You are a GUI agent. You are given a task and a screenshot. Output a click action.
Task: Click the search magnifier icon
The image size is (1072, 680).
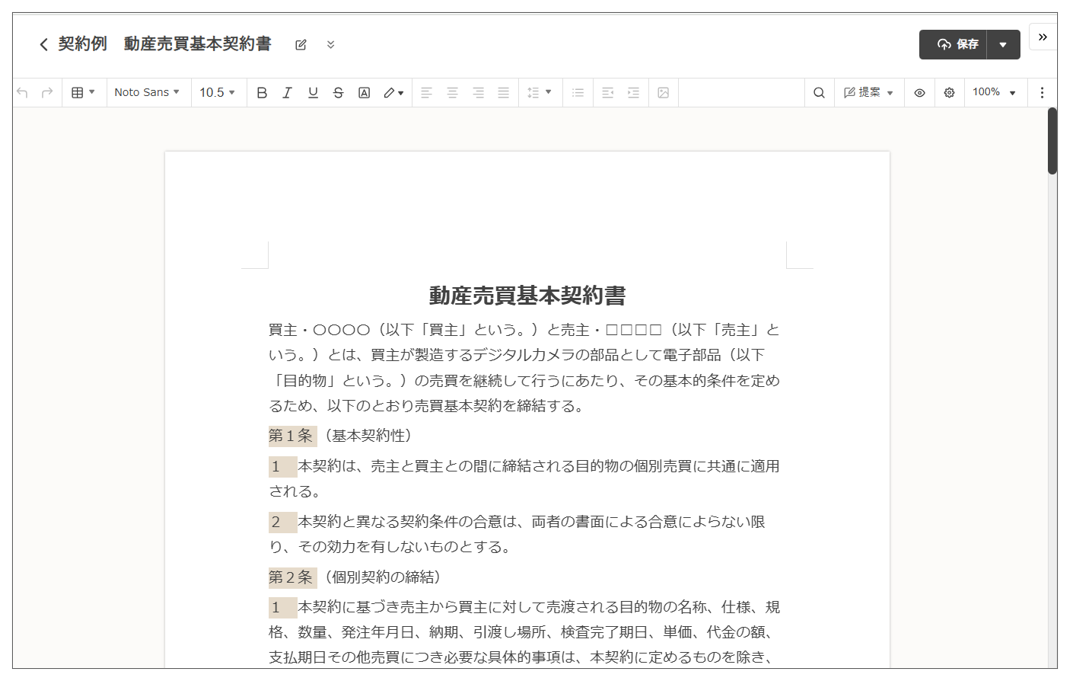pos(819,93)
